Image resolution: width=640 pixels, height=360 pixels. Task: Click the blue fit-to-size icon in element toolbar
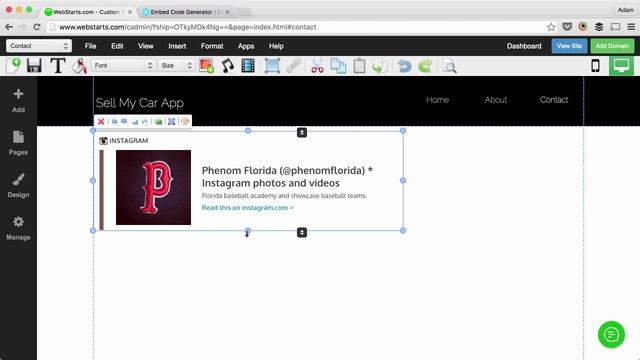pos(172,122)
